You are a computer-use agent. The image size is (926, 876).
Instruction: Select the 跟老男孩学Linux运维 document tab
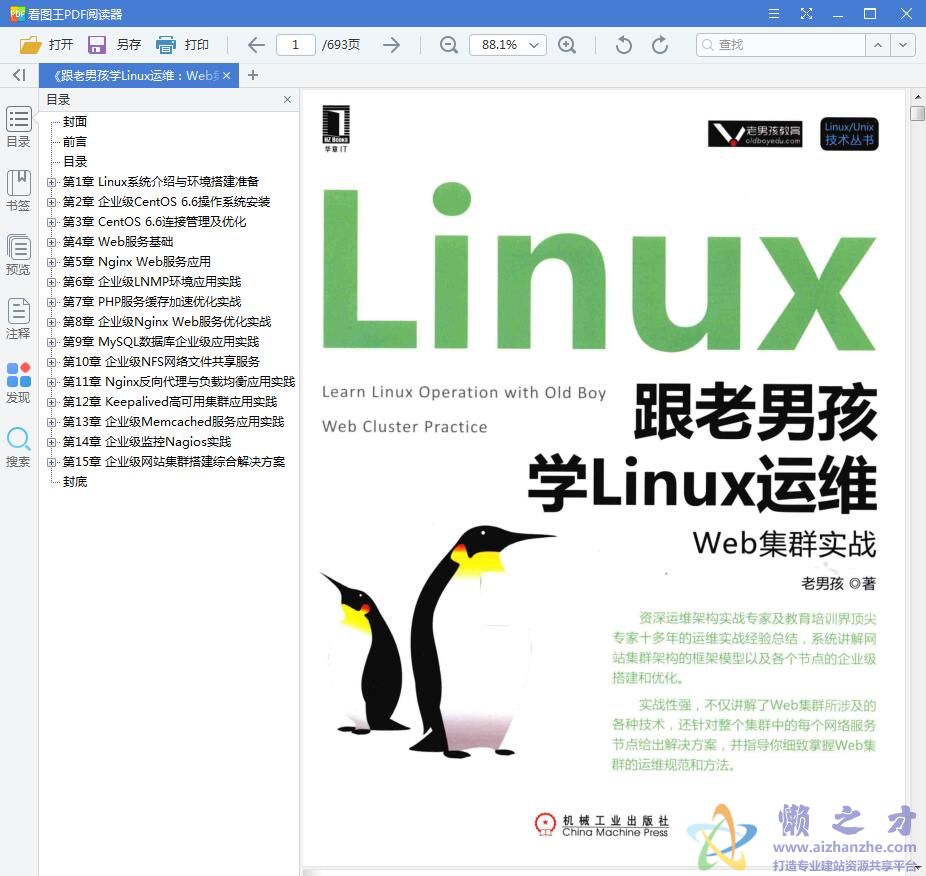130,75
